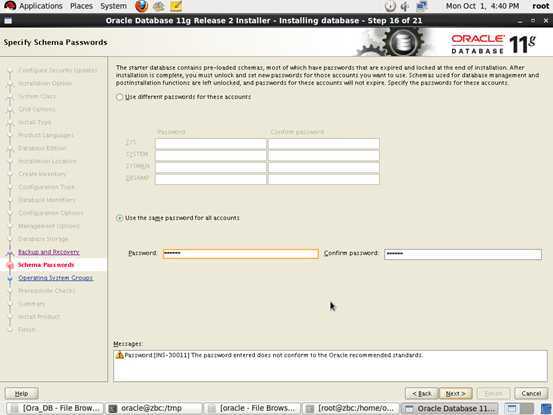
Task: Click the date and time clock
Action: click(482, 6)
